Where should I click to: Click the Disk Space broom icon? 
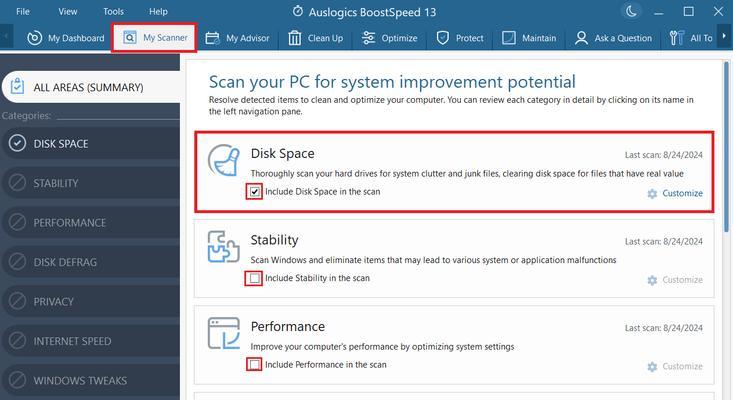point(224,160)
